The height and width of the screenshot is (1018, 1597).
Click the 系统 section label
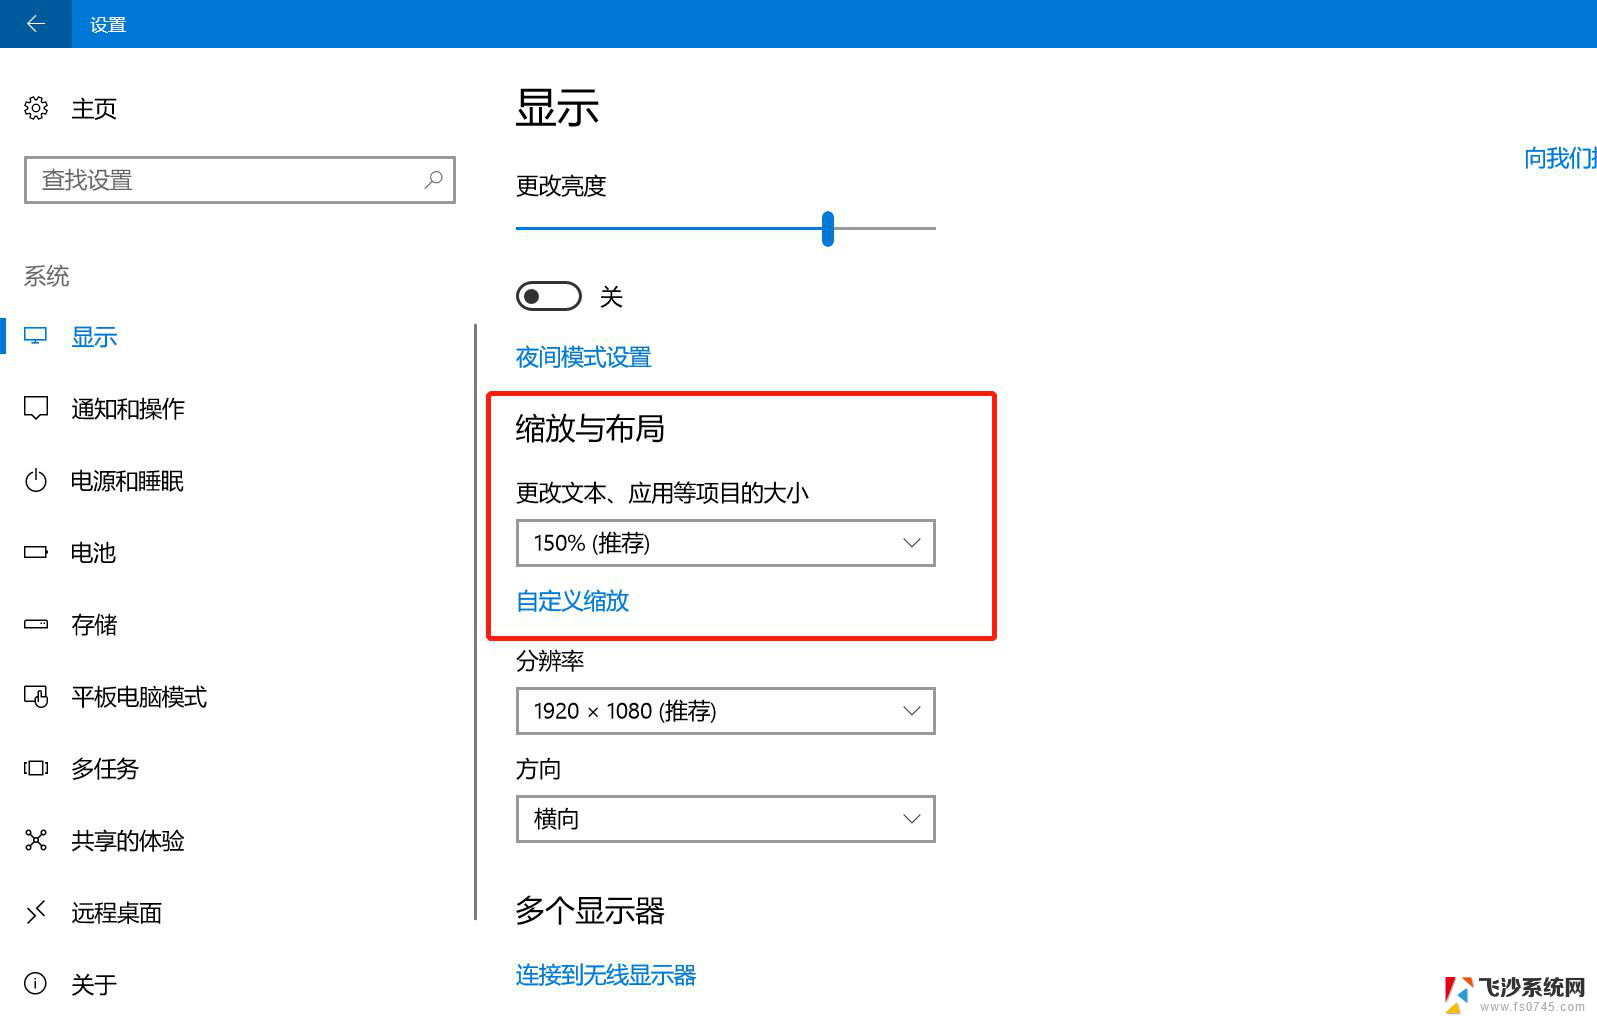47,276
